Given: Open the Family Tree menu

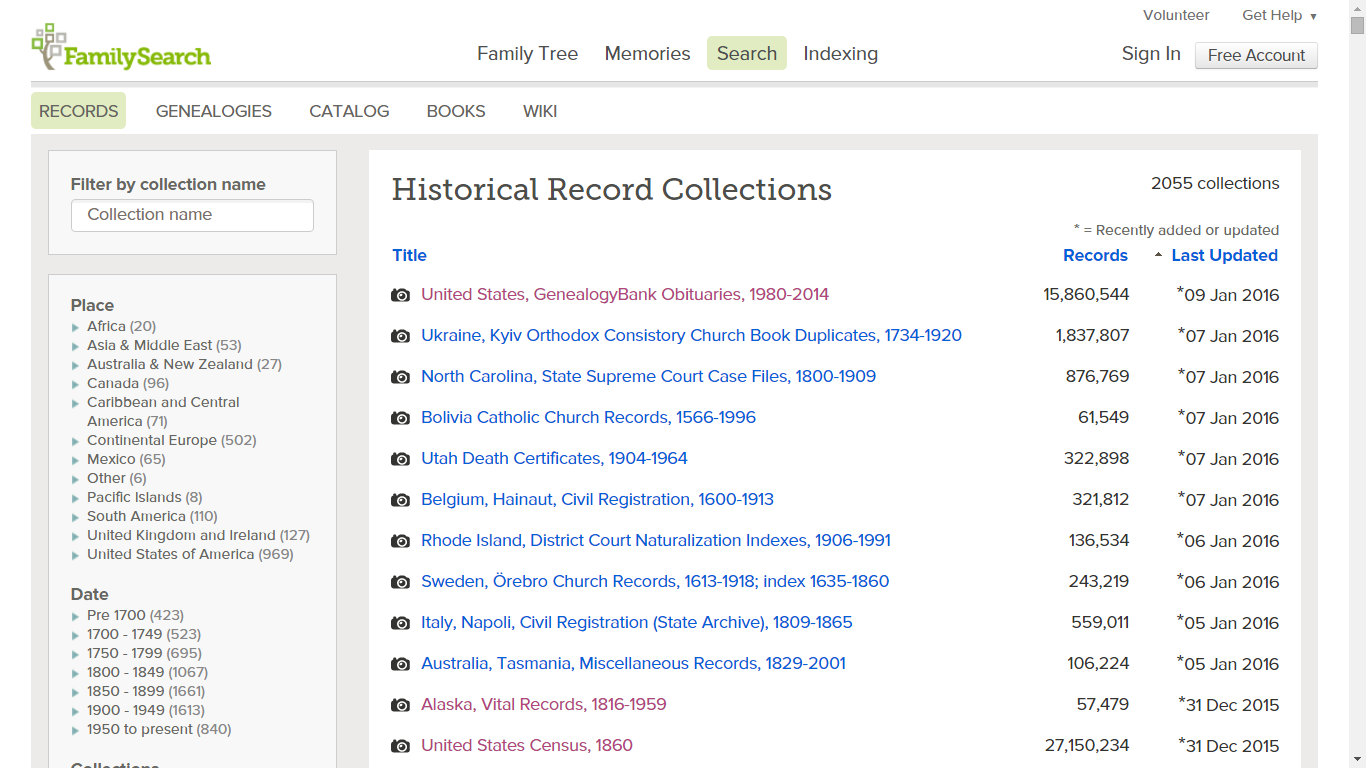Looking at the screenshot, I should click(528, 54).
